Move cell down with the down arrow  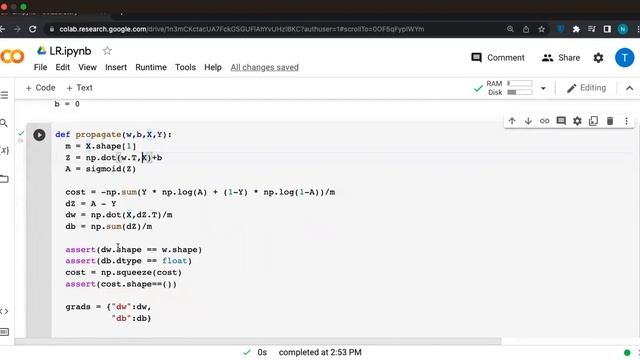[528, 121]
